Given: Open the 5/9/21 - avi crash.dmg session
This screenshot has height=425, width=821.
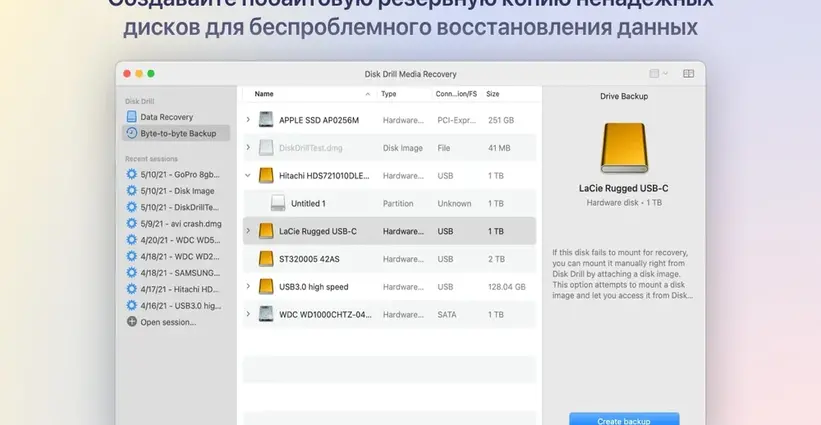Looking at the screenshot, I should click(181, 223).
